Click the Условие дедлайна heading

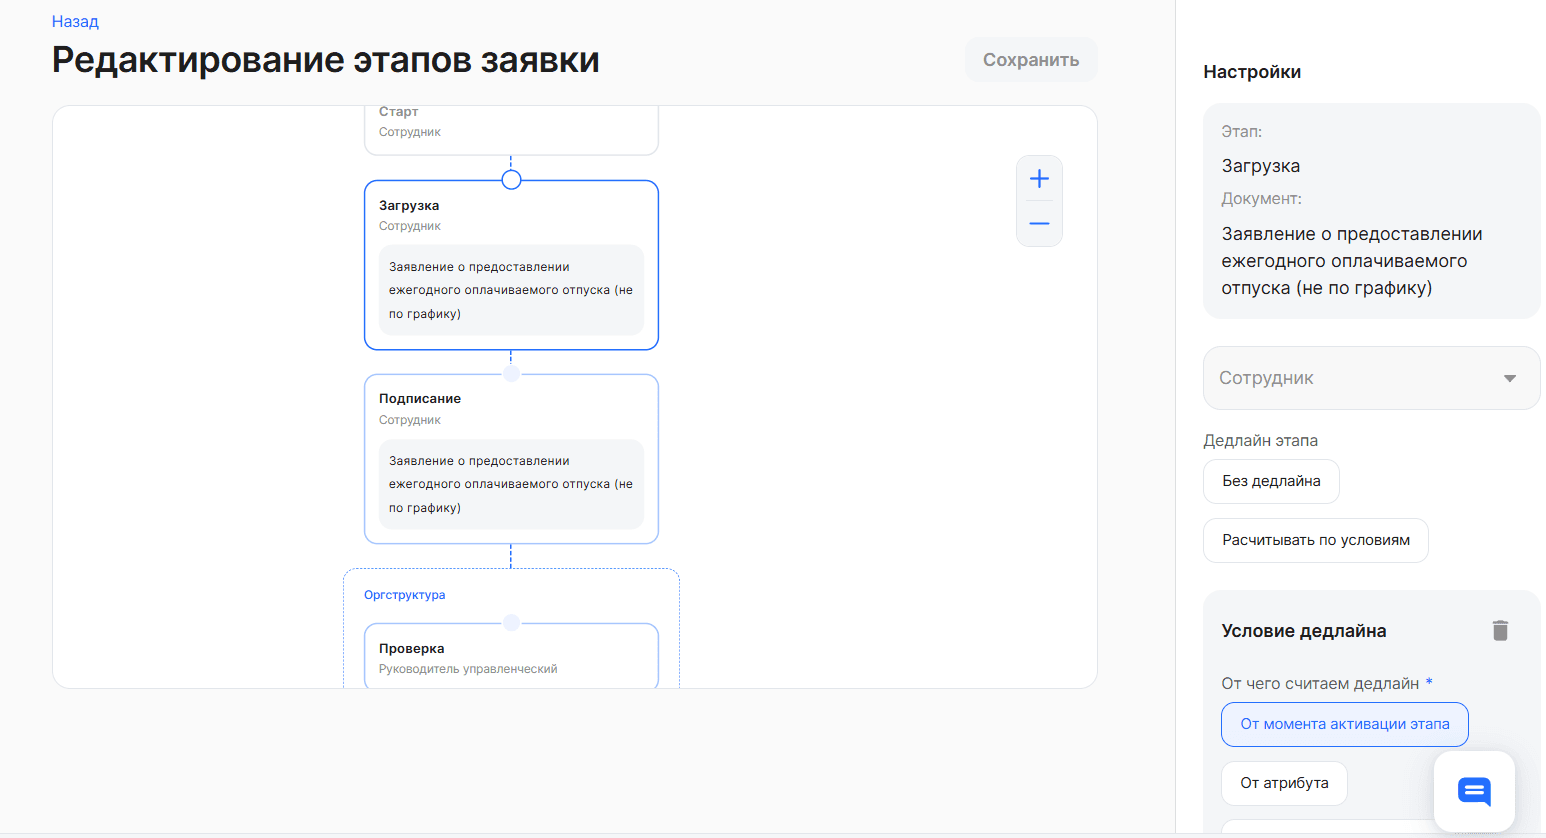click(x=1303, y=631)
